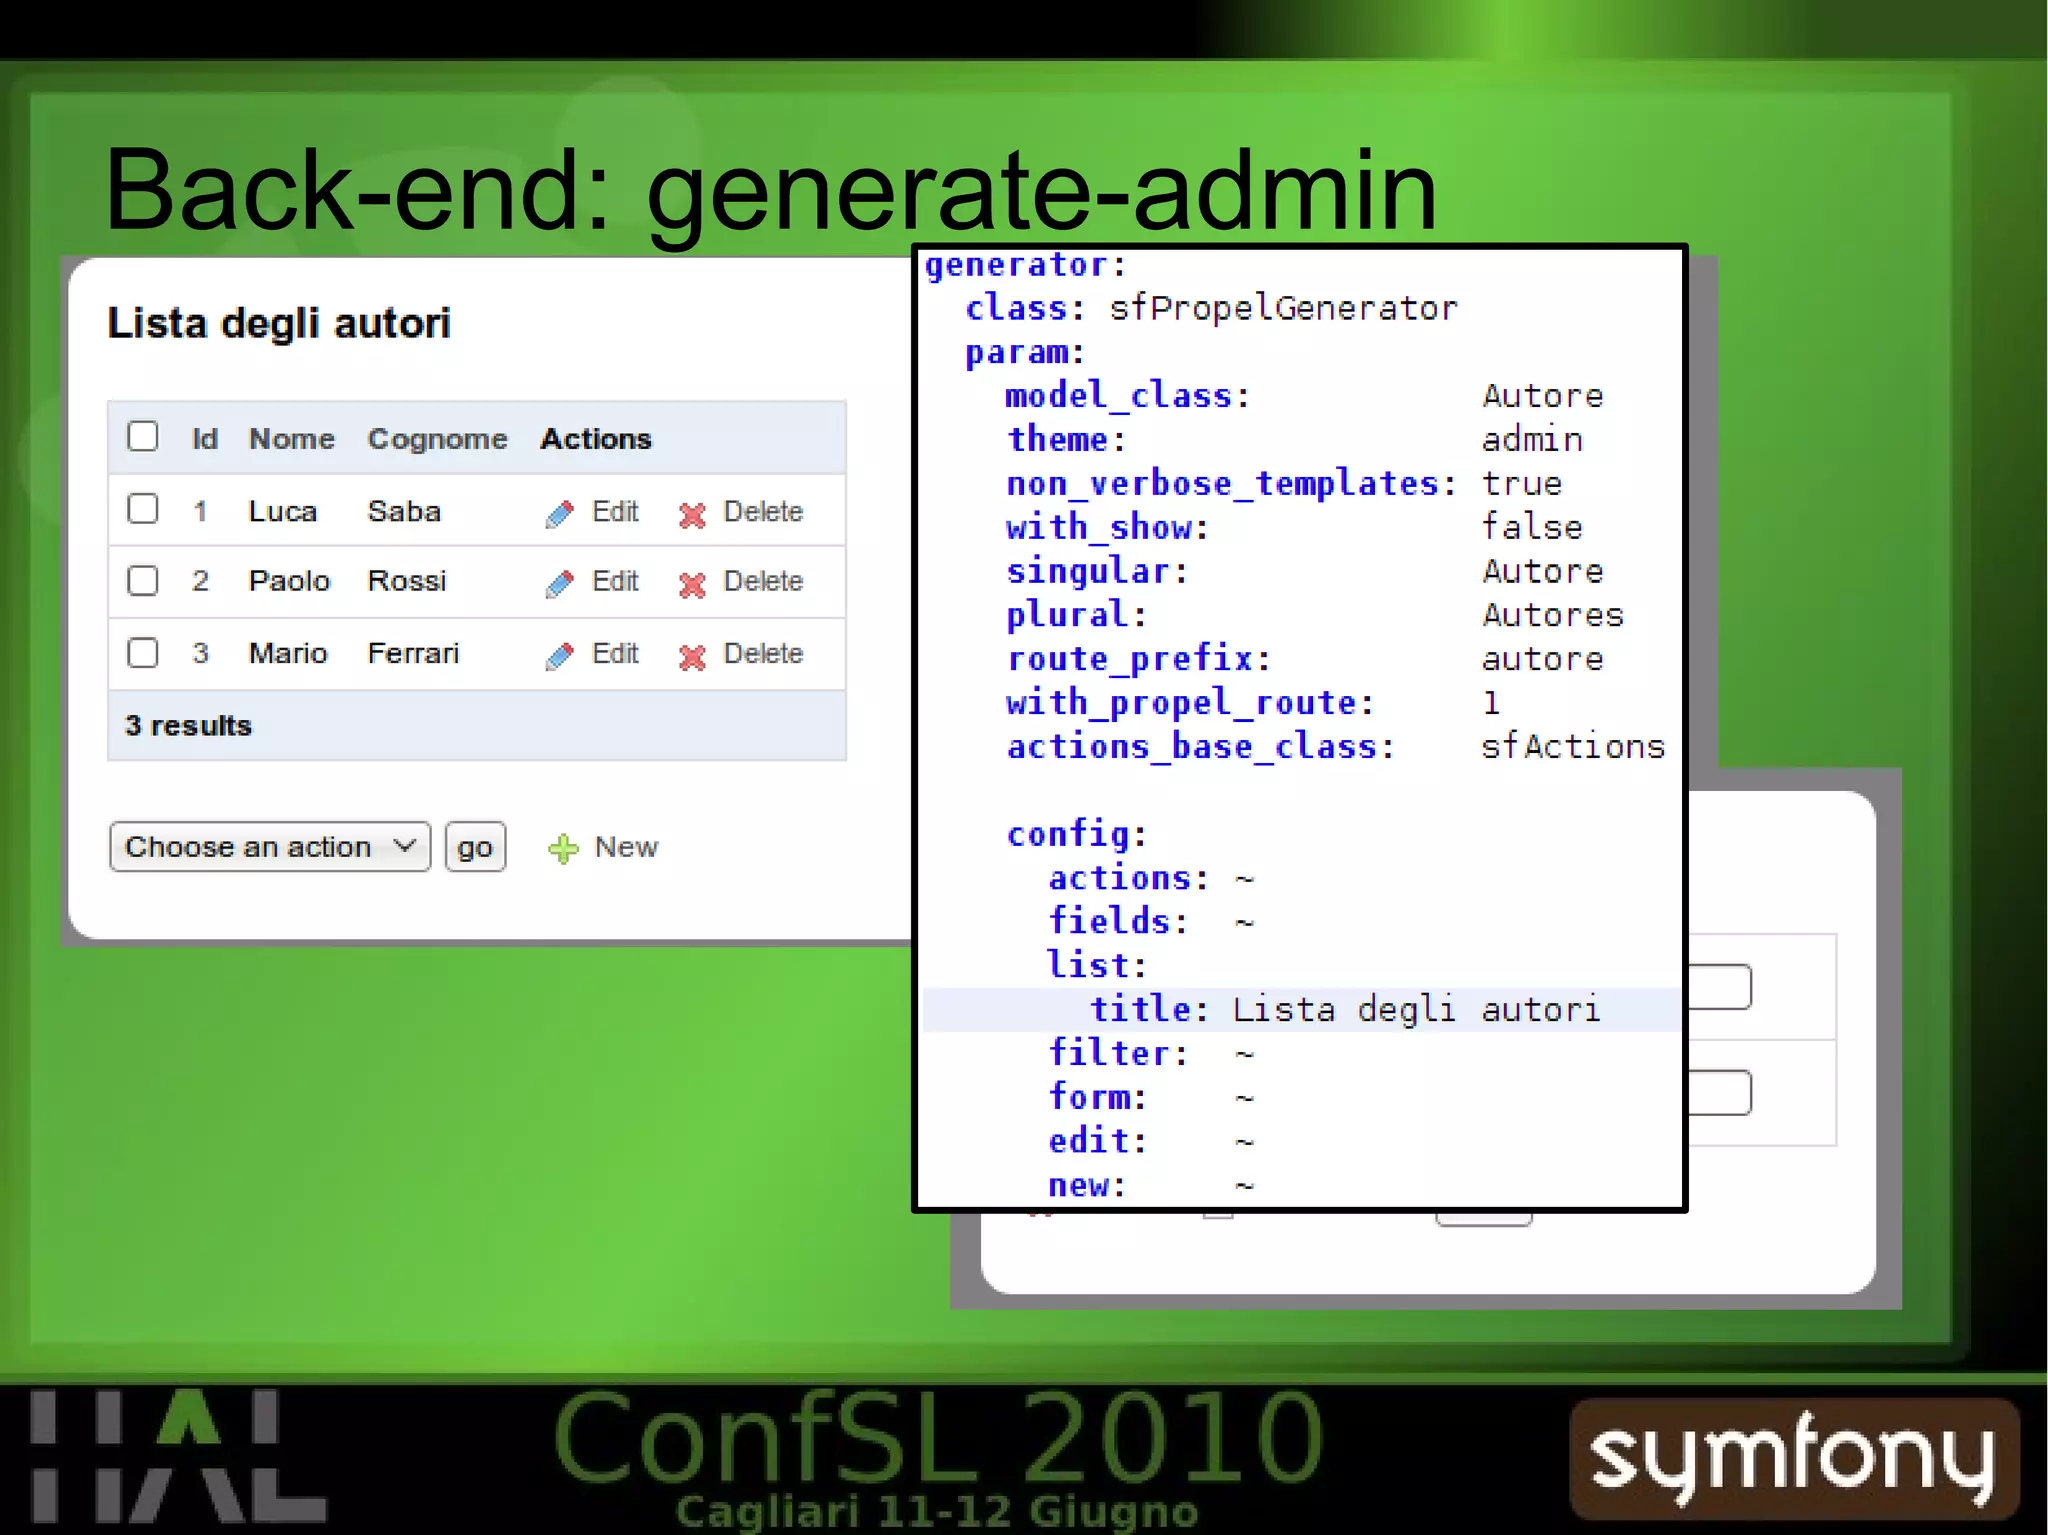This screenshot has width=2048, height=1535.
Task: Click the red X Delete icon for Paolo
Action: point(692,585)
